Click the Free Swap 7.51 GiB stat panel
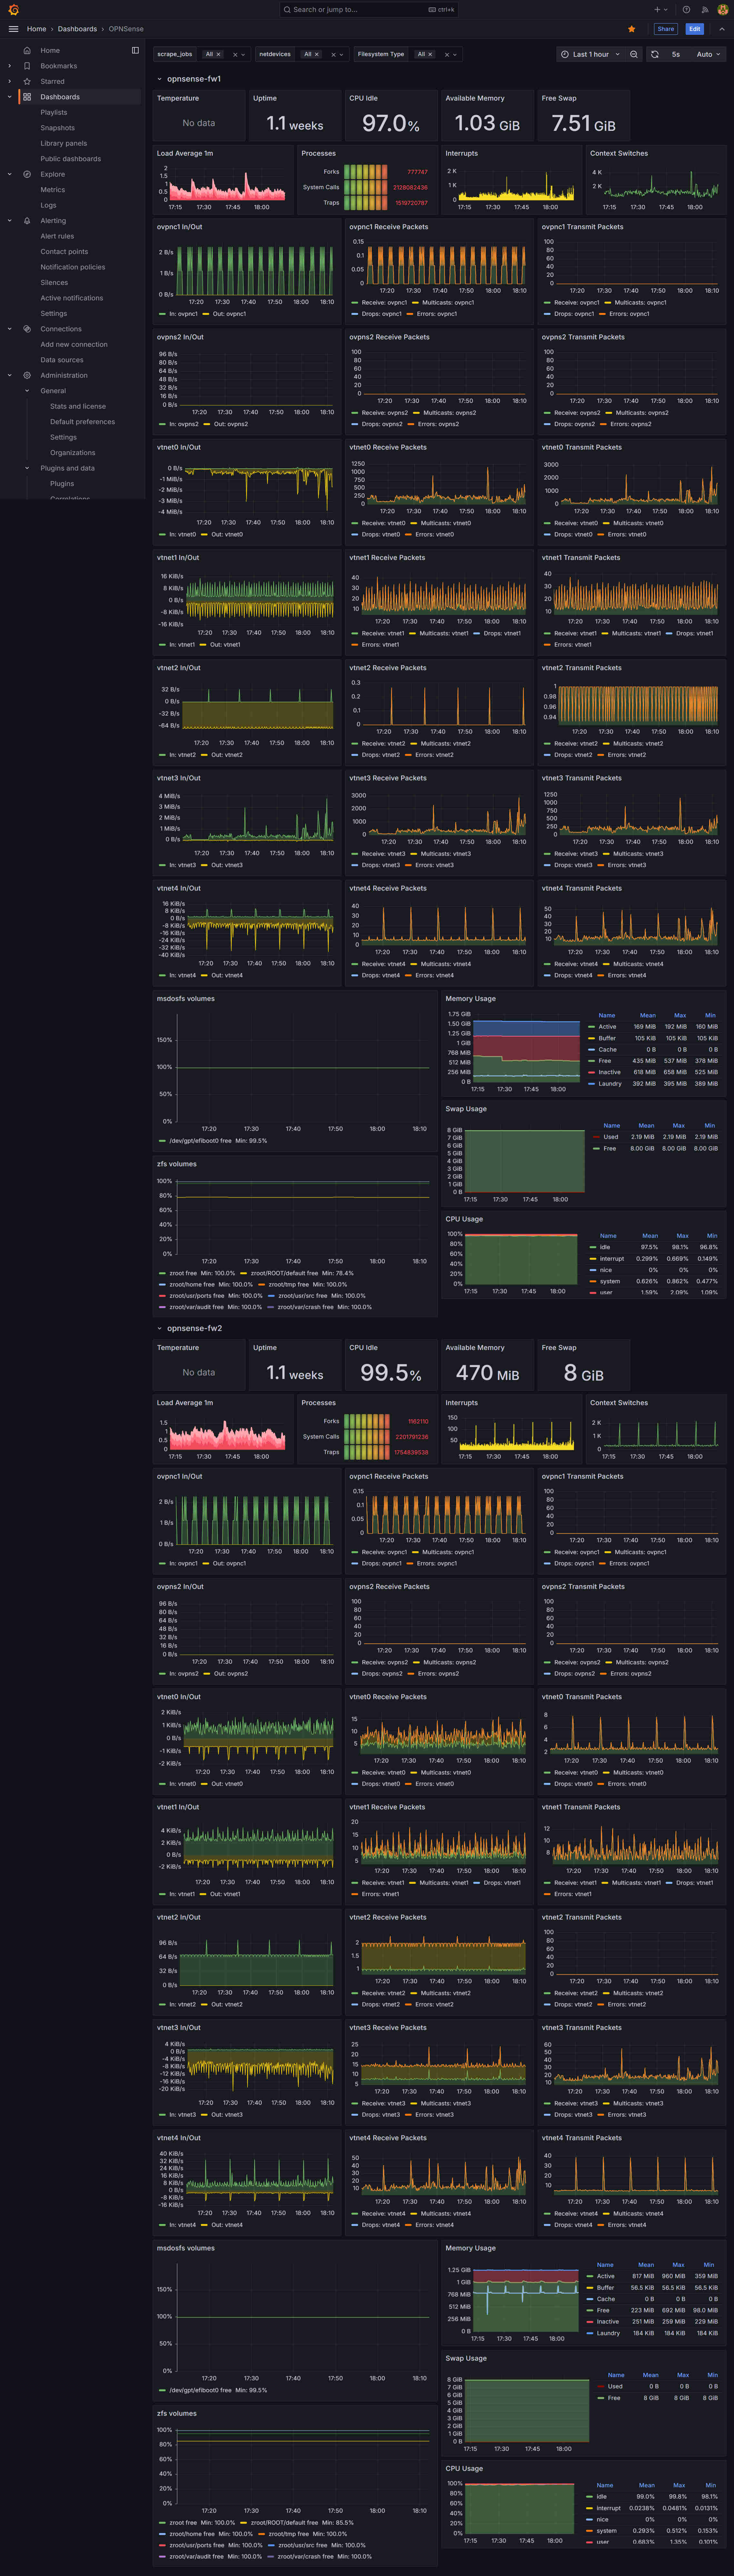734x2576 pixels. pyautogui.click(x=584, y=115)
